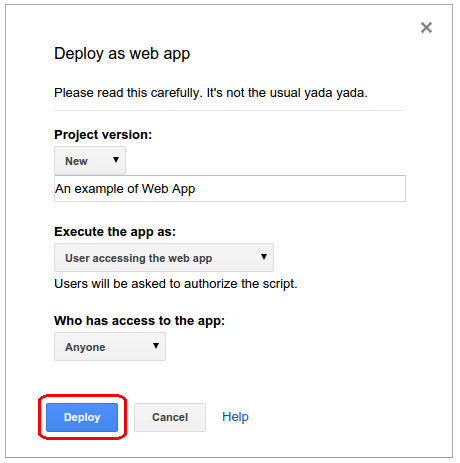Viewport: 460px width, 463px height.
Task: Close the Deploy as web app dialog
Action: tap(426, 27)
